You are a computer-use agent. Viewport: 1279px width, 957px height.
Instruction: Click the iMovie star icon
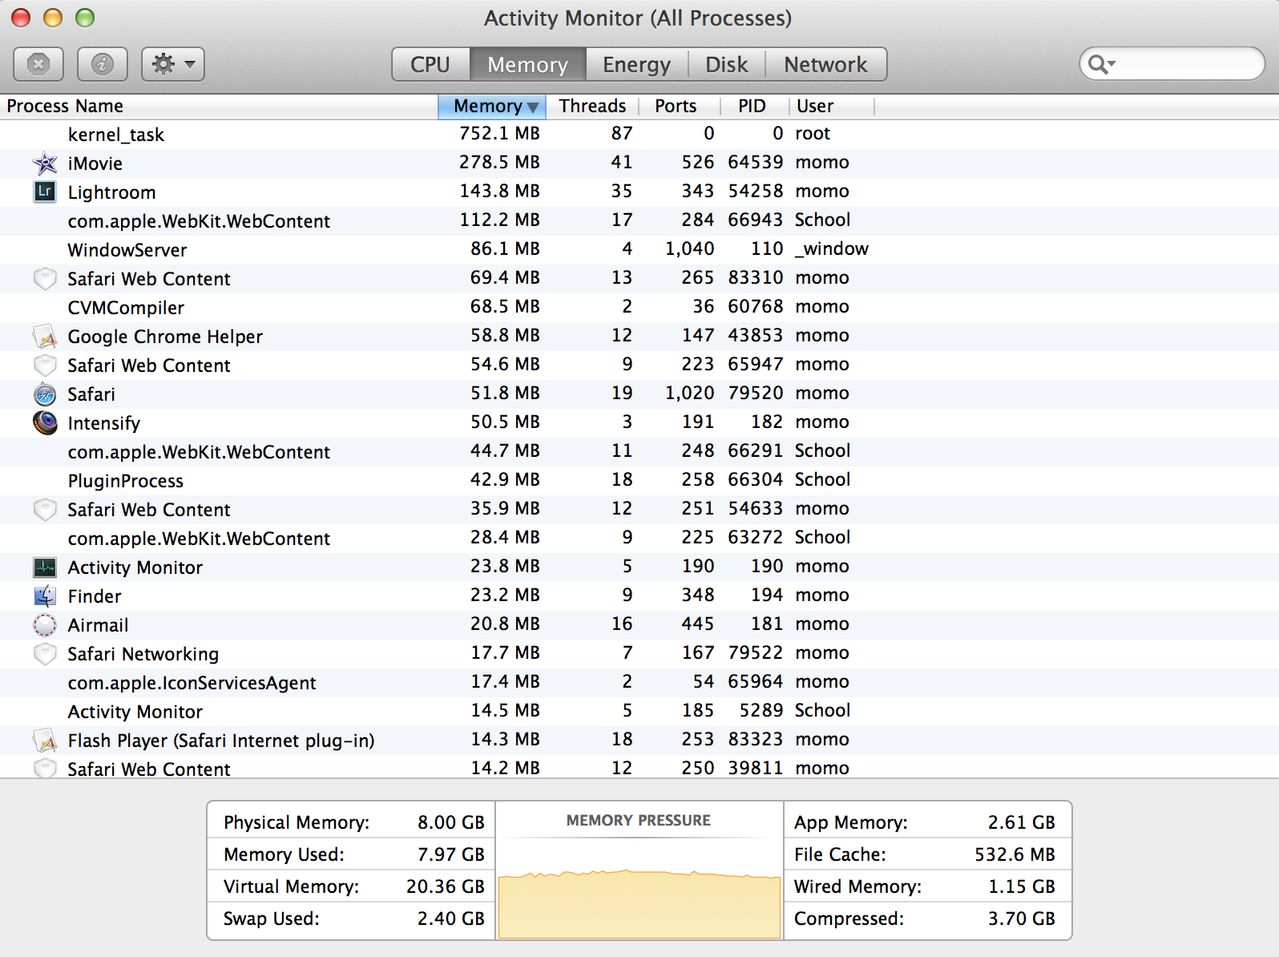click(45, 163)
